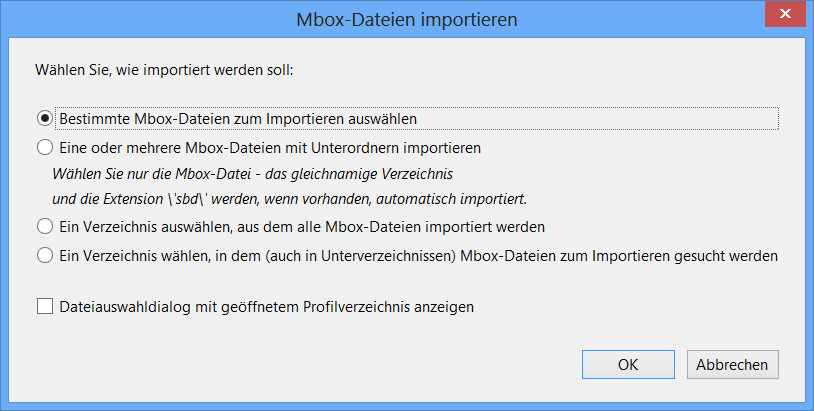Click label text 'Bestimmte Mbox-Dateien zum Importieren auswählen'
Viewport: 814px width, 411px height.
[x=238, y=118]
